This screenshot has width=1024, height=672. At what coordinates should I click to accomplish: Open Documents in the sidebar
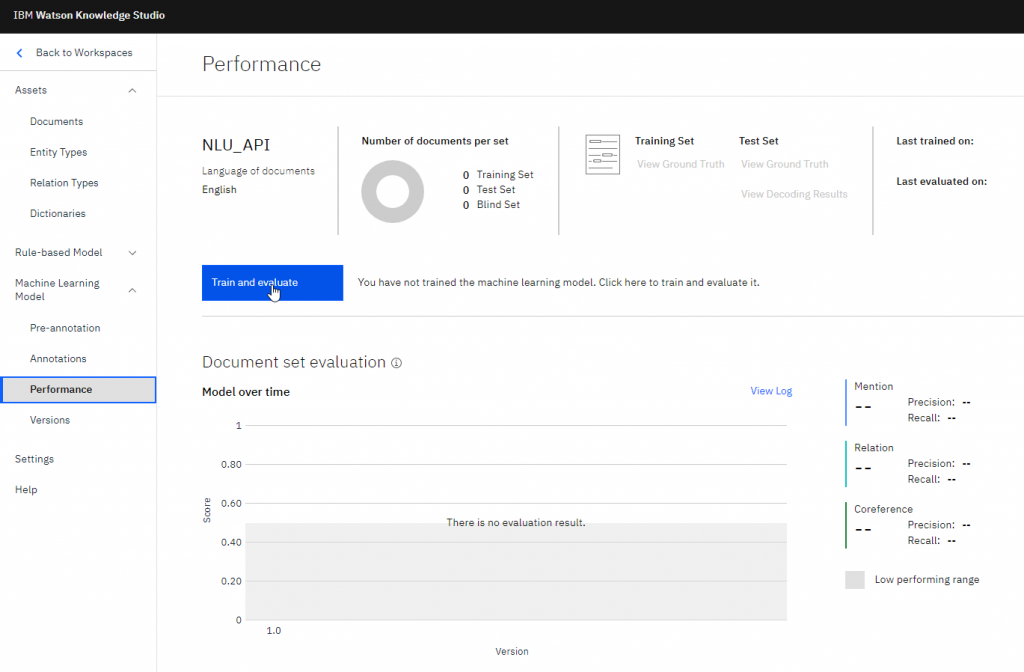pyautogui.click(x=57, y=121)
